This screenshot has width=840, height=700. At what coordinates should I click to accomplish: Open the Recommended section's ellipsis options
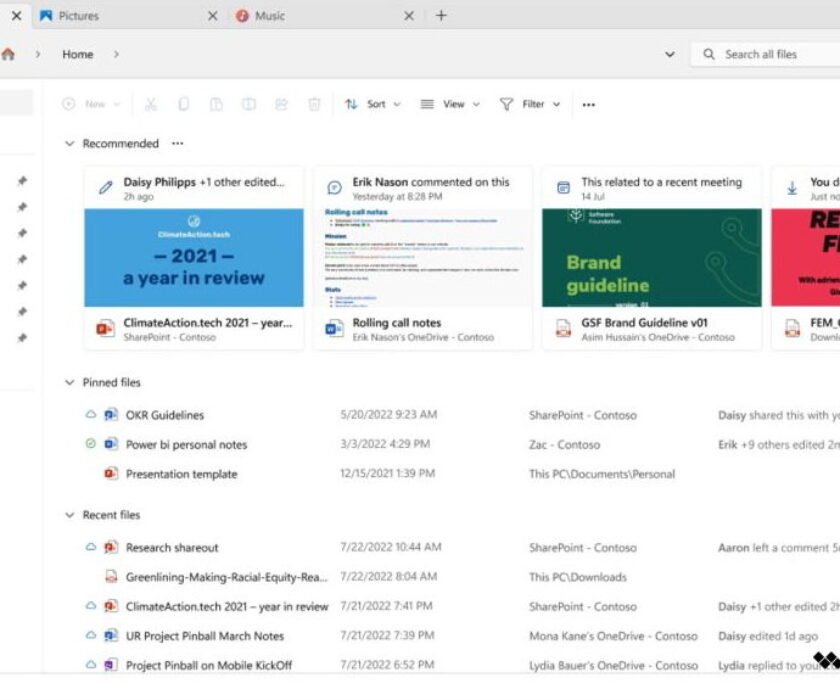(178, 143)
